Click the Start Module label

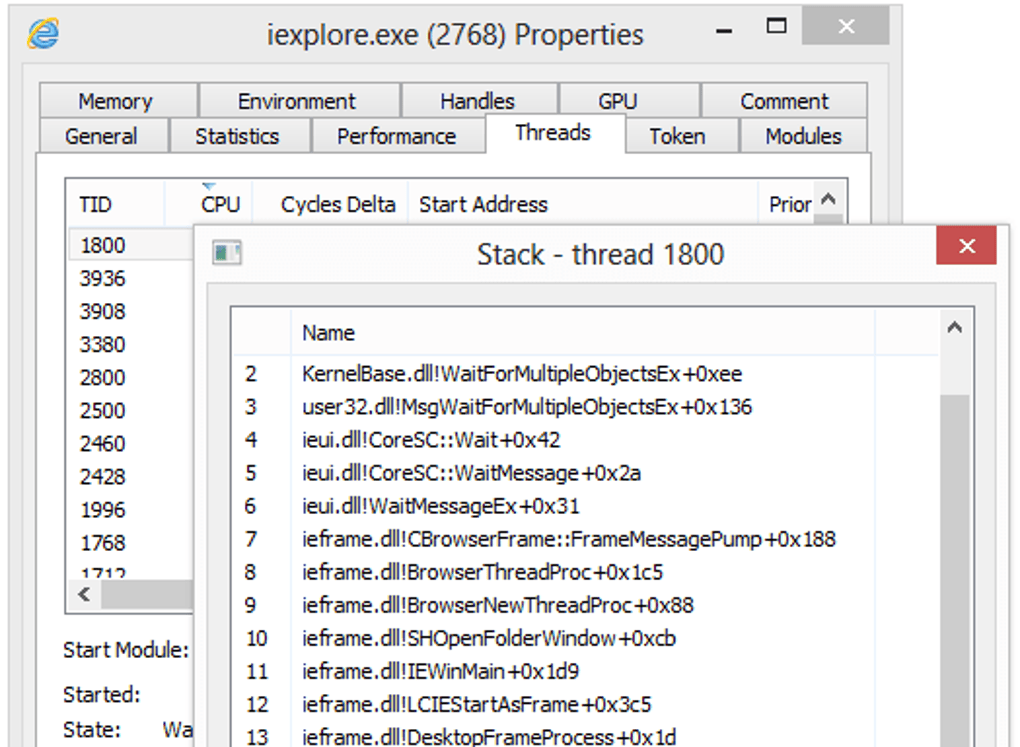(x=126, y=649)
